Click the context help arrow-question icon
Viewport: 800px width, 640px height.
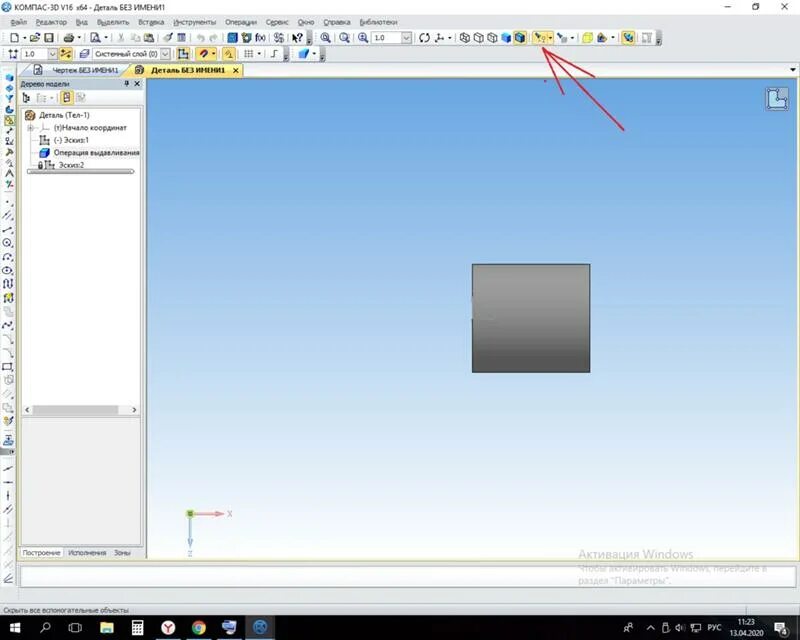(297, 38)
